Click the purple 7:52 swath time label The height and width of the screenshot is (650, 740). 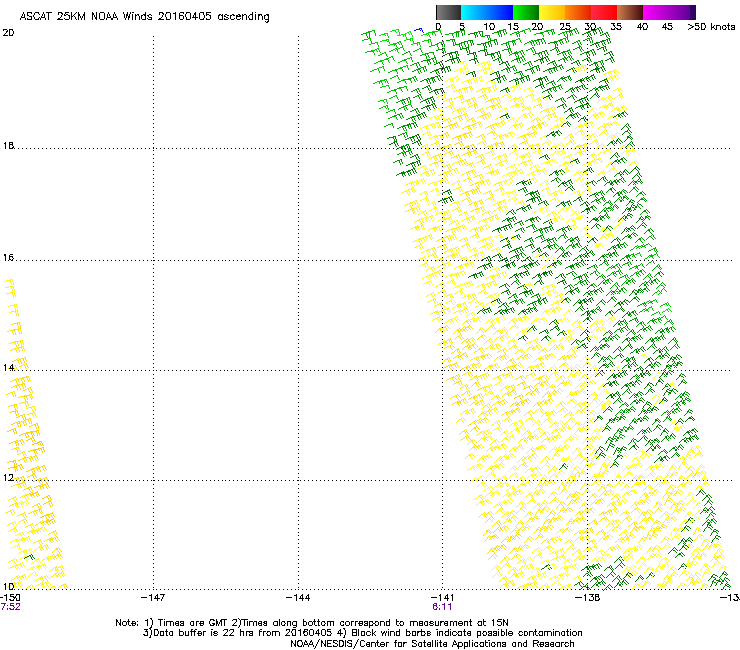[10, 607]
